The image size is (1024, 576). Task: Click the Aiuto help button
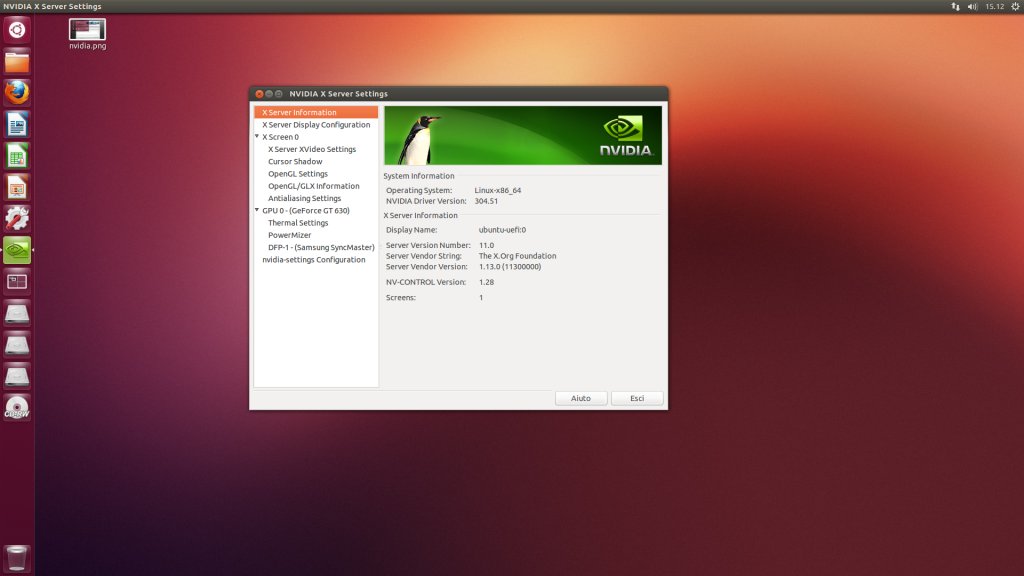coord(581,398)
